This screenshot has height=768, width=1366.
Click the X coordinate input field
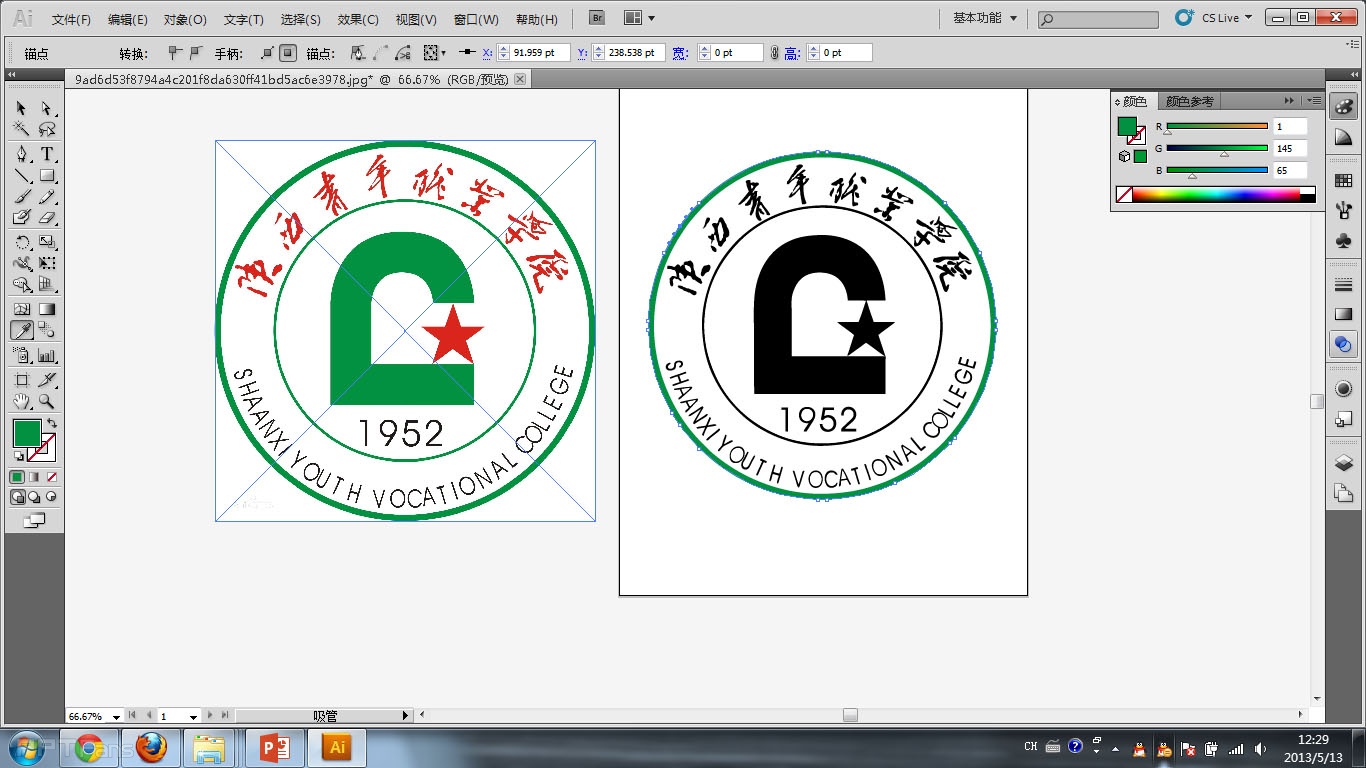click(539, 53)
